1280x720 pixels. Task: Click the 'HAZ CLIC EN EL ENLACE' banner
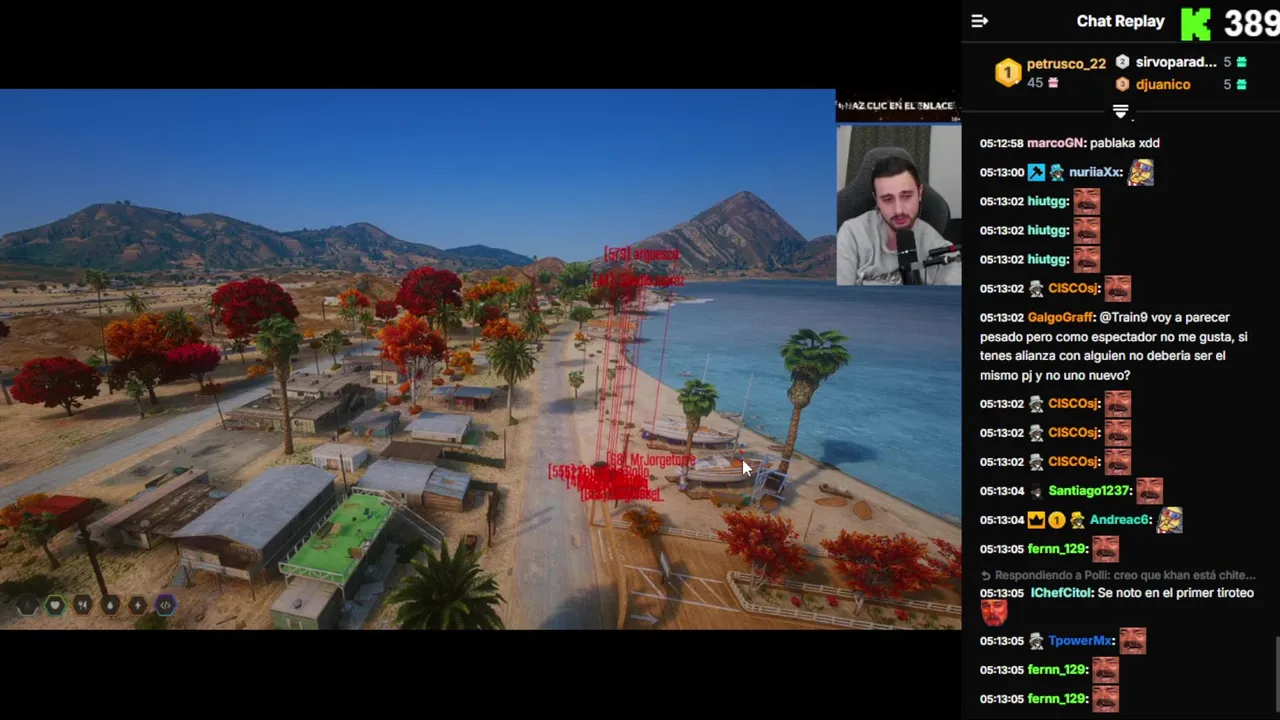(898, 105)
